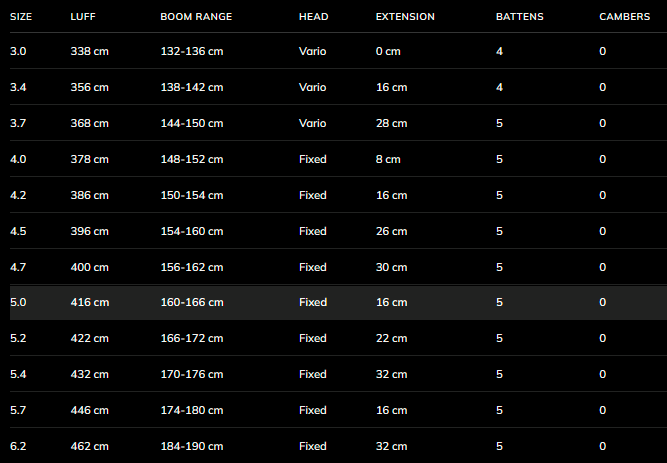Click the 5.7 size cell
The height and width of the screenshot is (463, 667).
click(19, 410)
